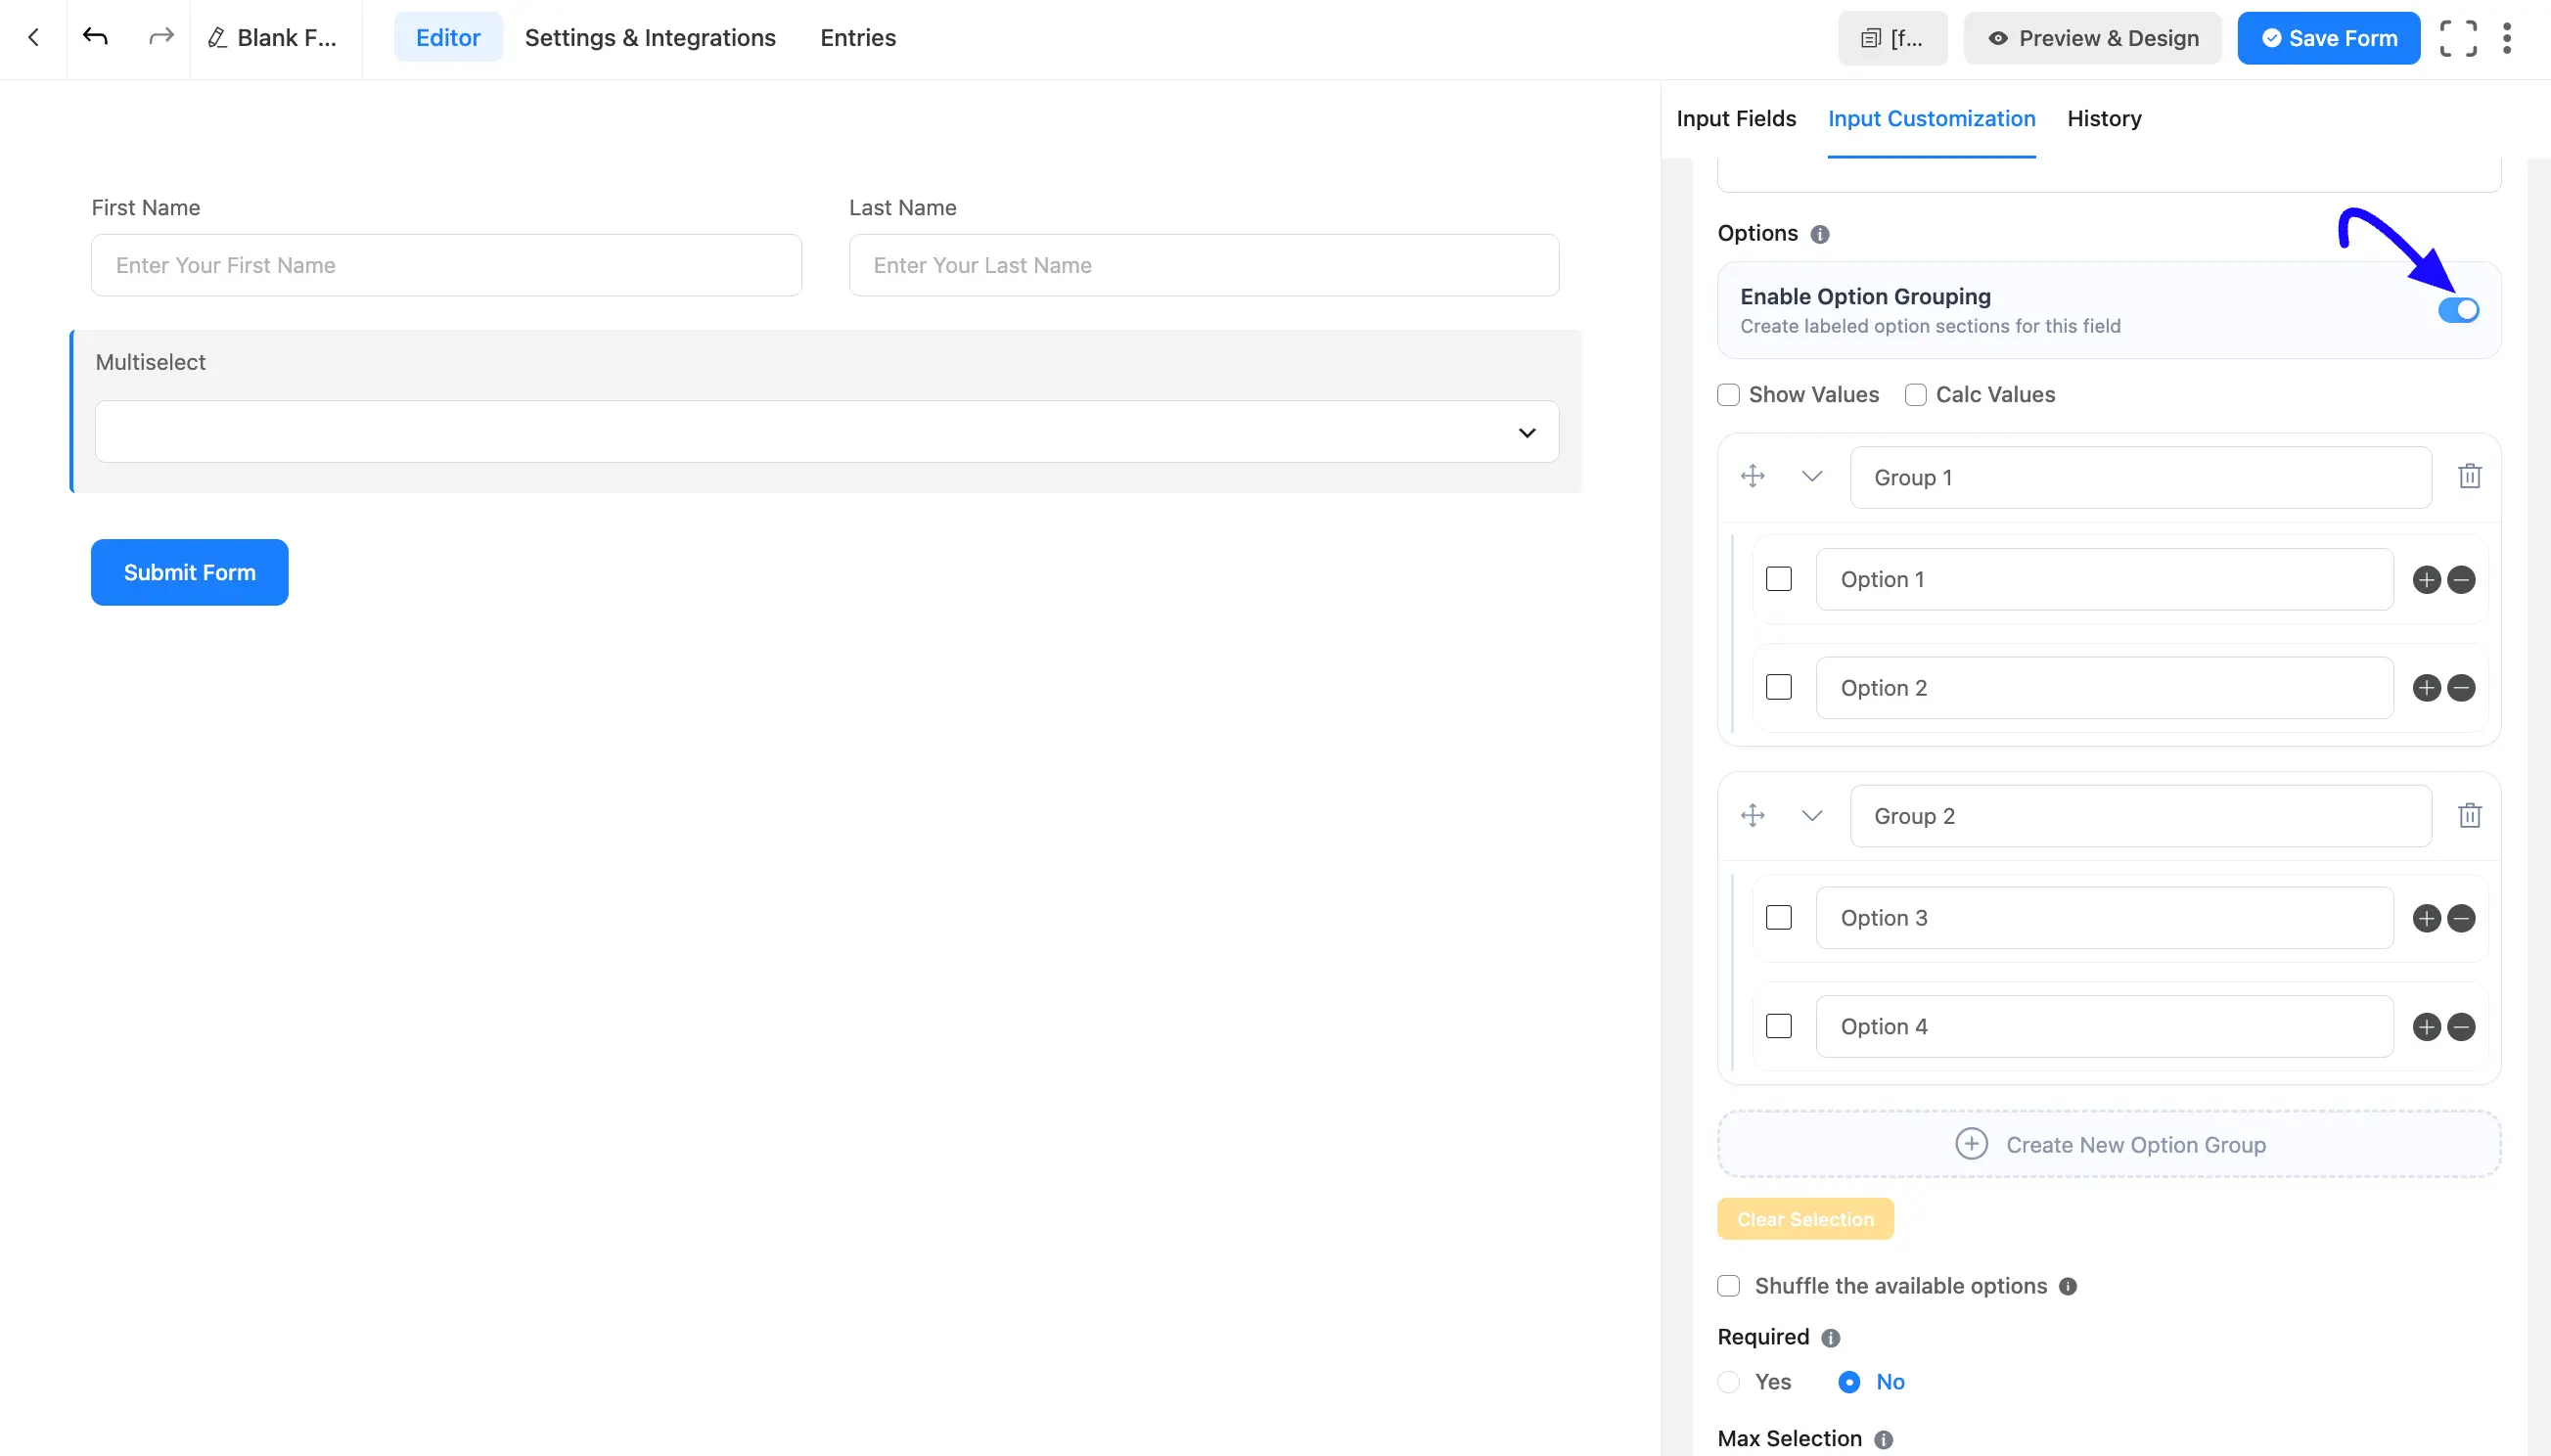Mark Option 3 as default selected
This screenshot has height=1456, width=2551.
(x=1778, y=917)
